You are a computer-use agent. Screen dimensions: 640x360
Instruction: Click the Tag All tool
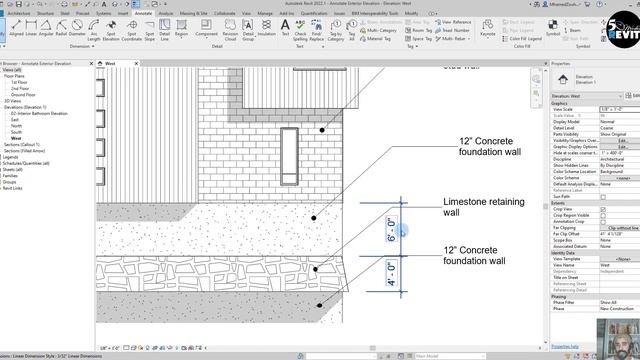pyautogui.click(x=351, y=30)
